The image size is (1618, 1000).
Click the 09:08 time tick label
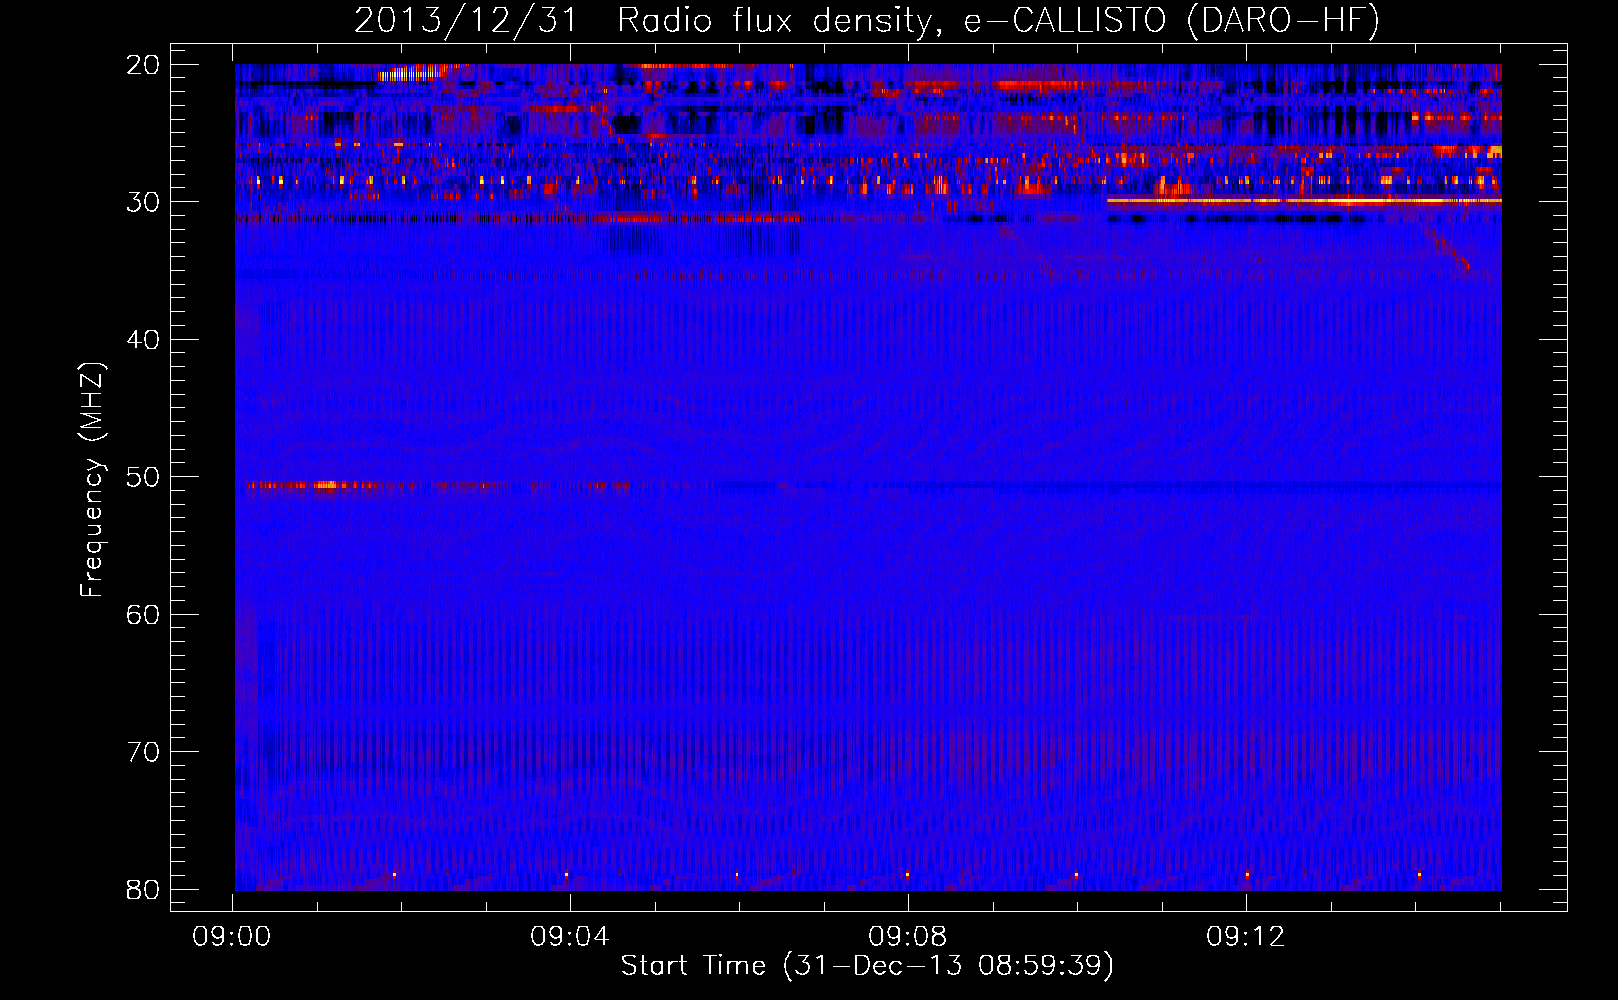[908, 937]
